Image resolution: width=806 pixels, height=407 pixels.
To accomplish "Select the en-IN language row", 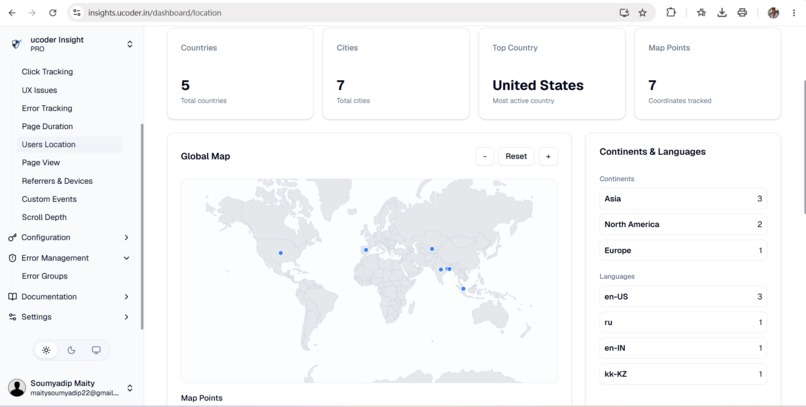I will [683, 348].
